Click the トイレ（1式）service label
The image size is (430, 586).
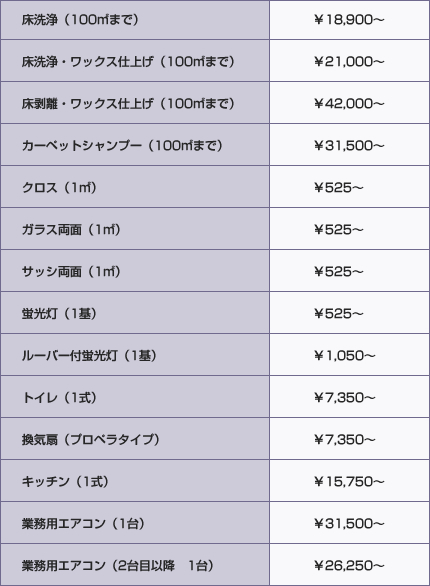point(59,397)
